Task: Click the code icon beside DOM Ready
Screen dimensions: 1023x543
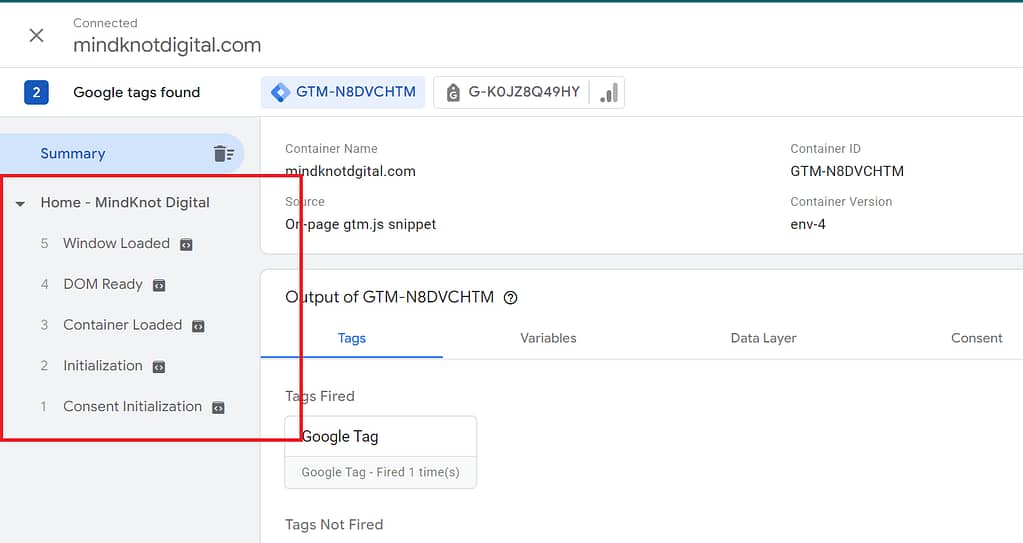Action: tap(158, 285)
